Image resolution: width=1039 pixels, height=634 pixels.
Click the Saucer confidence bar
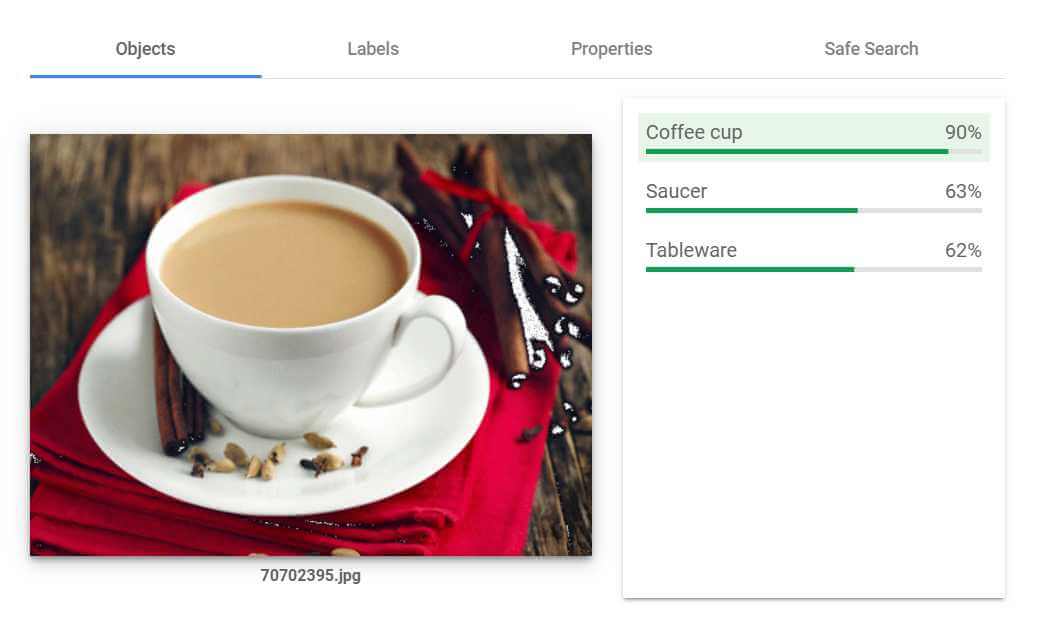[x=814, y=211]
